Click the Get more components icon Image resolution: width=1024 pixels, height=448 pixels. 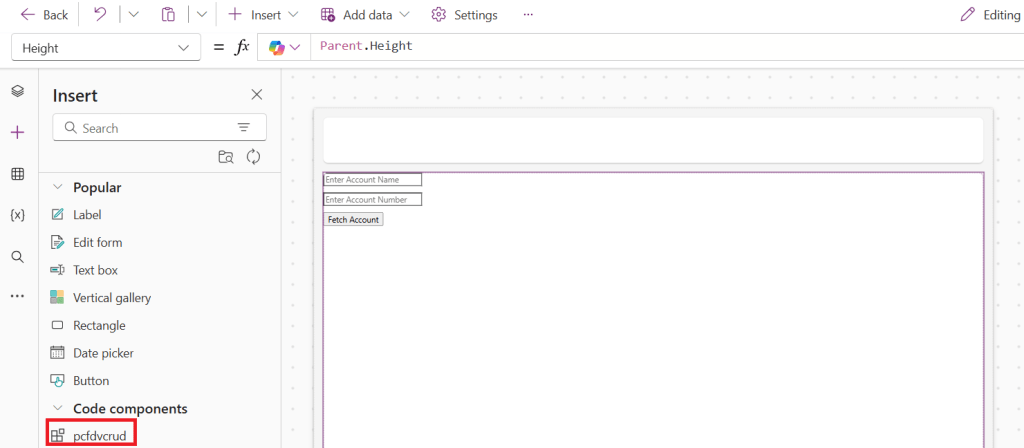click(x=226, y=157)
